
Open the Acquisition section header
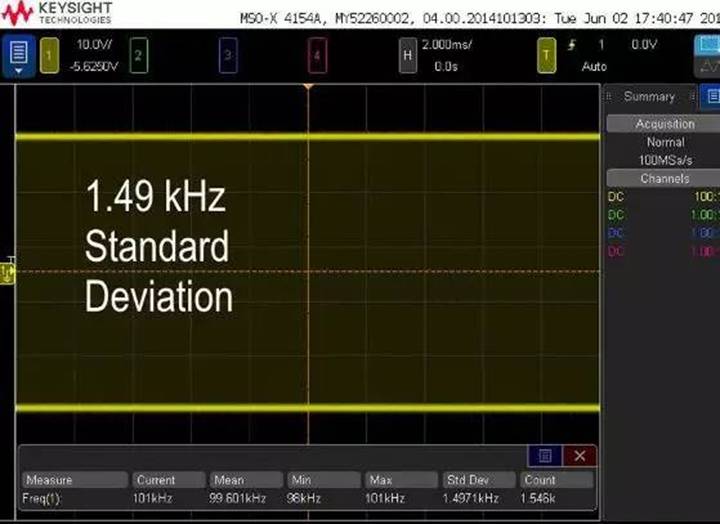click(664, 124)
